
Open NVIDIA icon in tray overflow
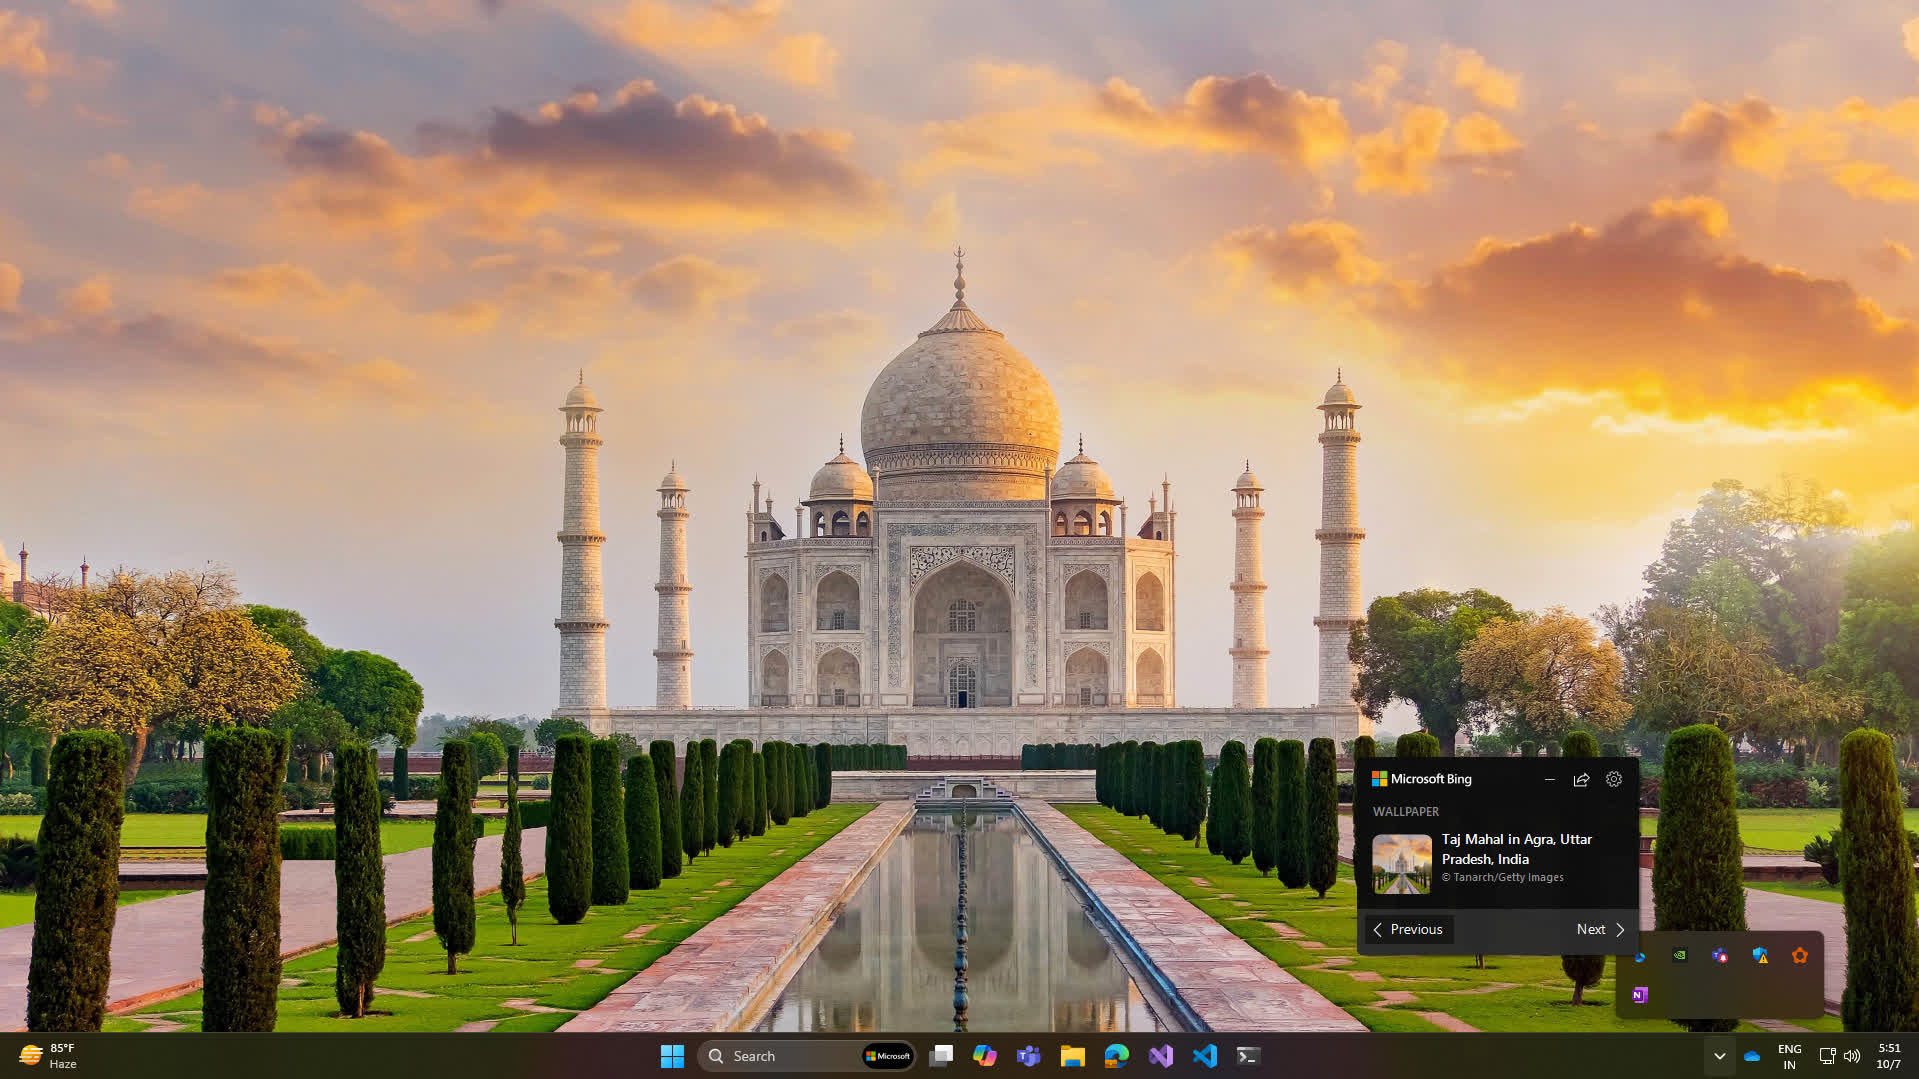click(1680, 955)
